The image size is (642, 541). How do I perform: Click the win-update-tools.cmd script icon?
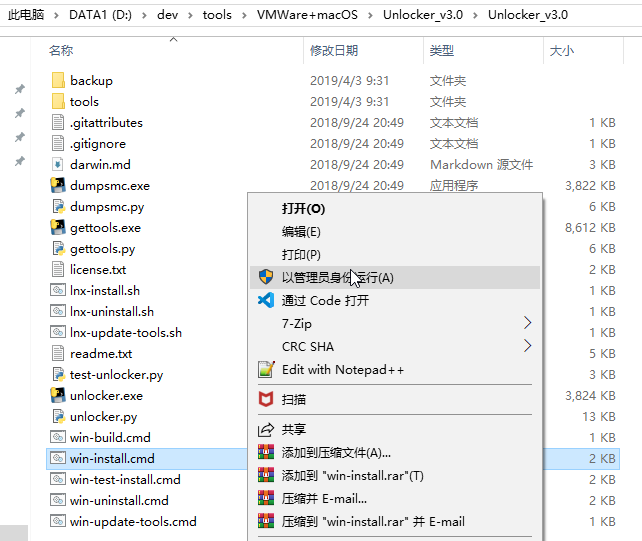(58, 521)
